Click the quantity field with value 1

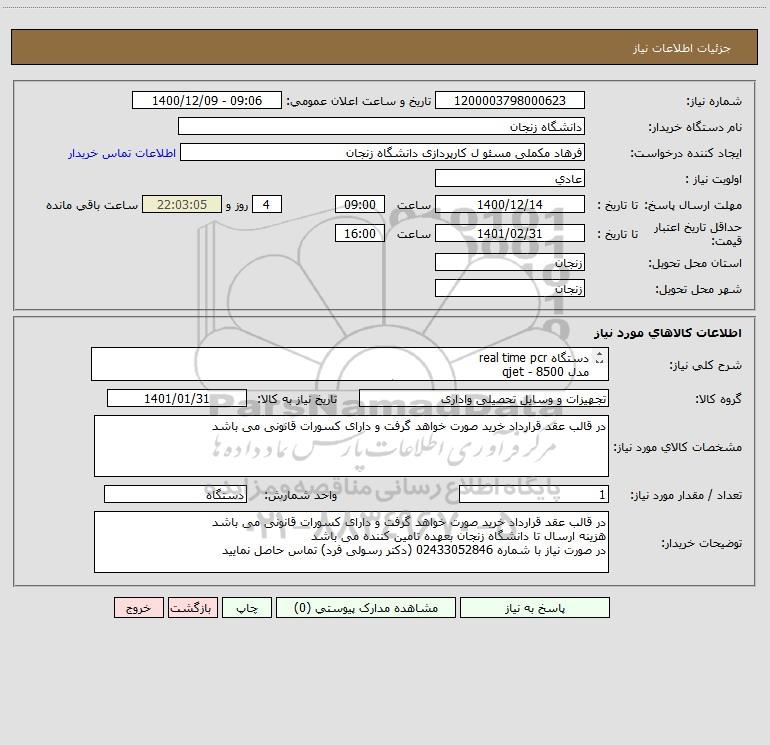(534, 495)
